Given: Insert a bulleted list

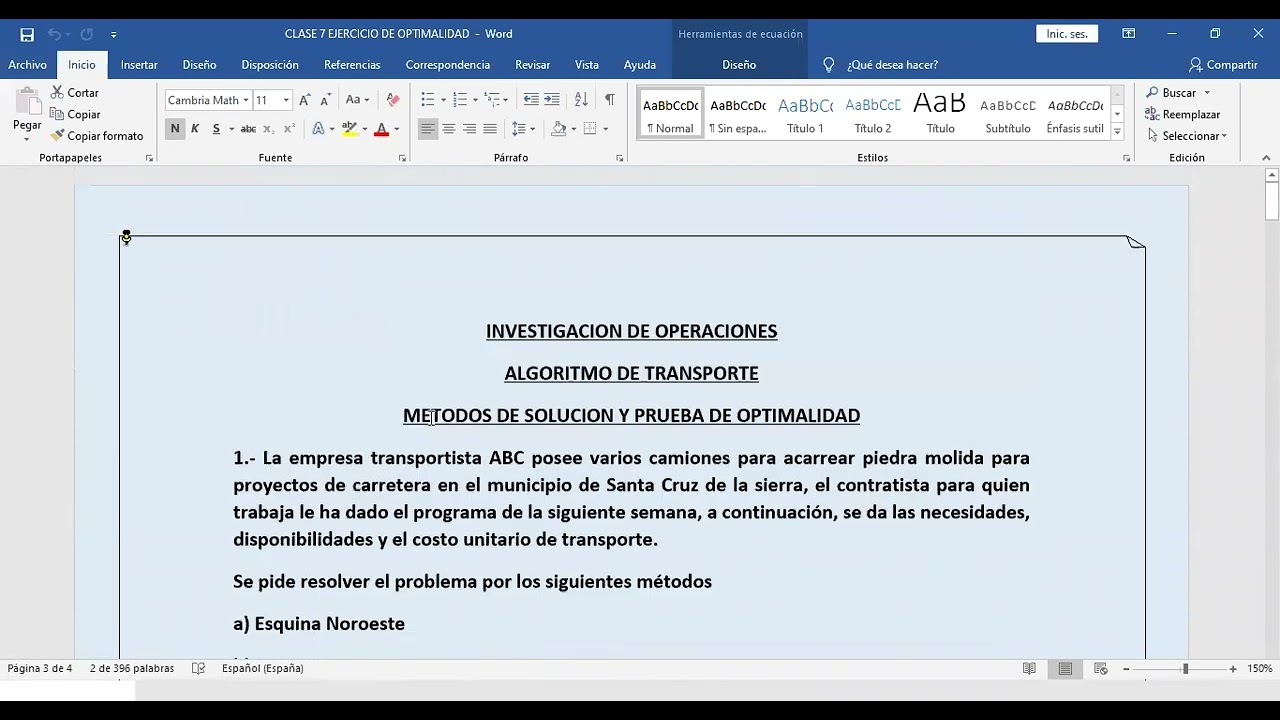Looking at the screenshot, I should coord(427,100).
